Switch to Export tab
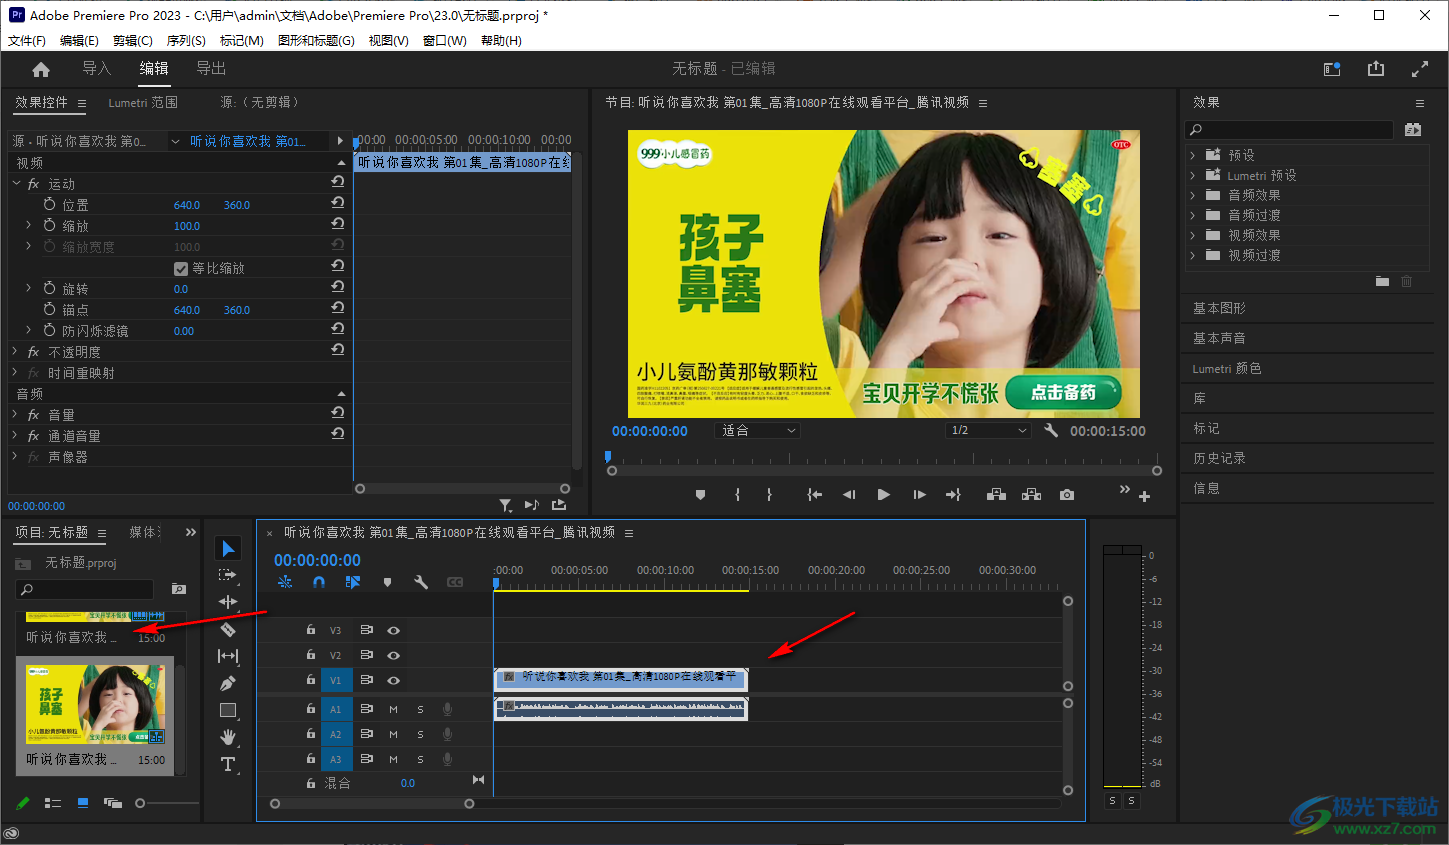Screen dimensions: 1449x845 click(x=211, y=68)
